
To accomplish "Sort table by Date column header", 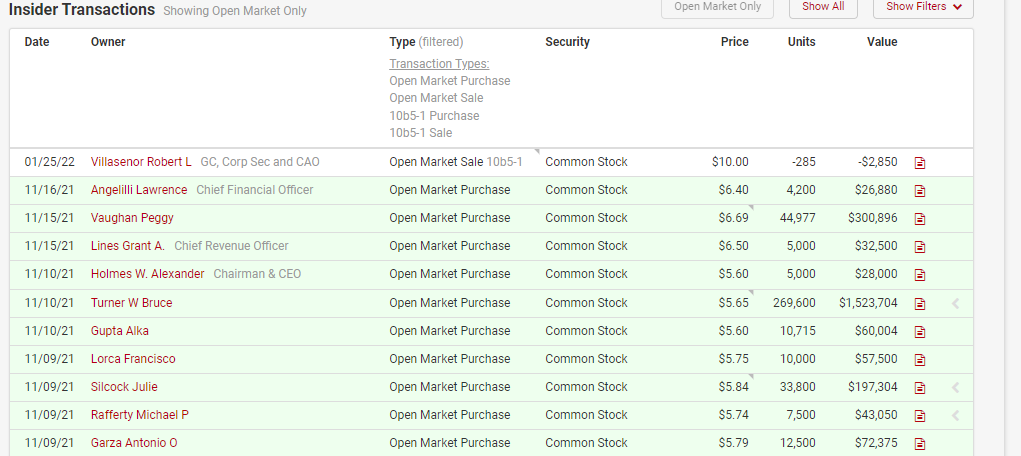I will 37,42.
